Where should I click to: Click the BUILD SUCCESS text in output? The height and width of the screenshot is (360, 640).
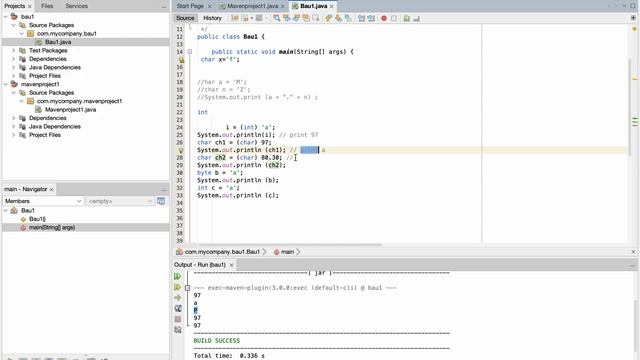click(217, 341)
